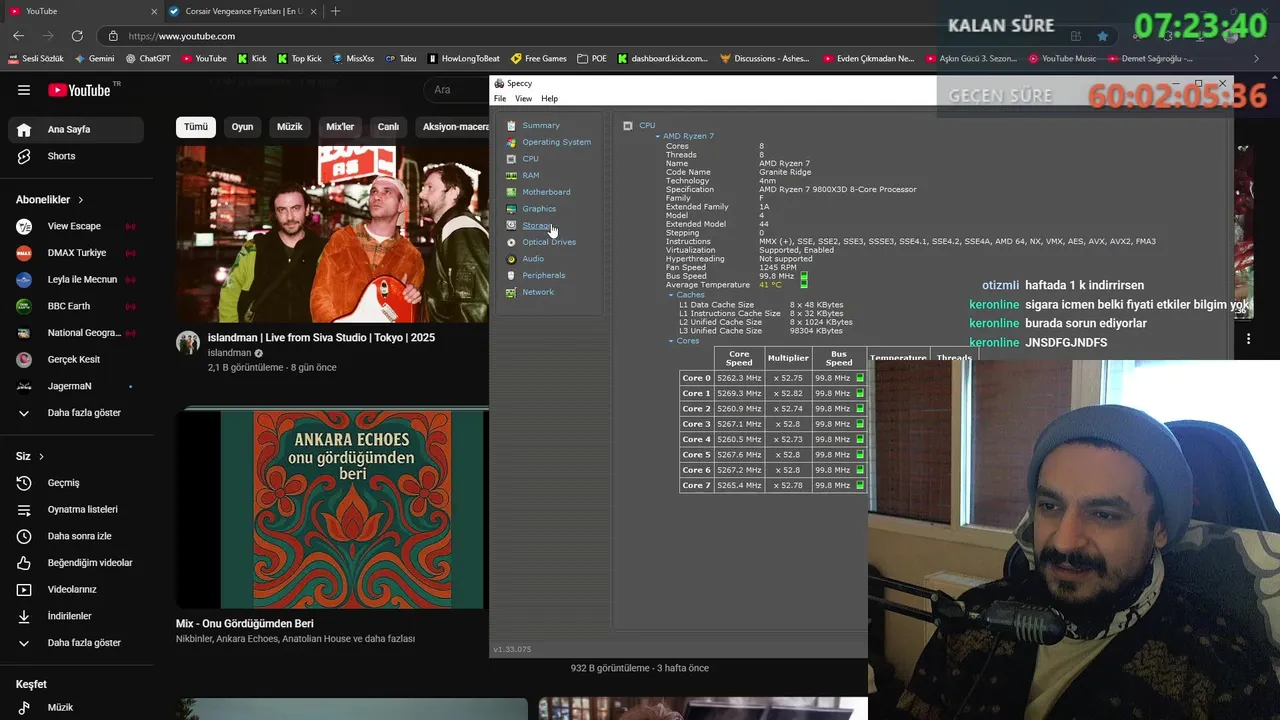Show hidden bookmarks overflow chevron
Screen dimensions: 1280x720
1257,59
